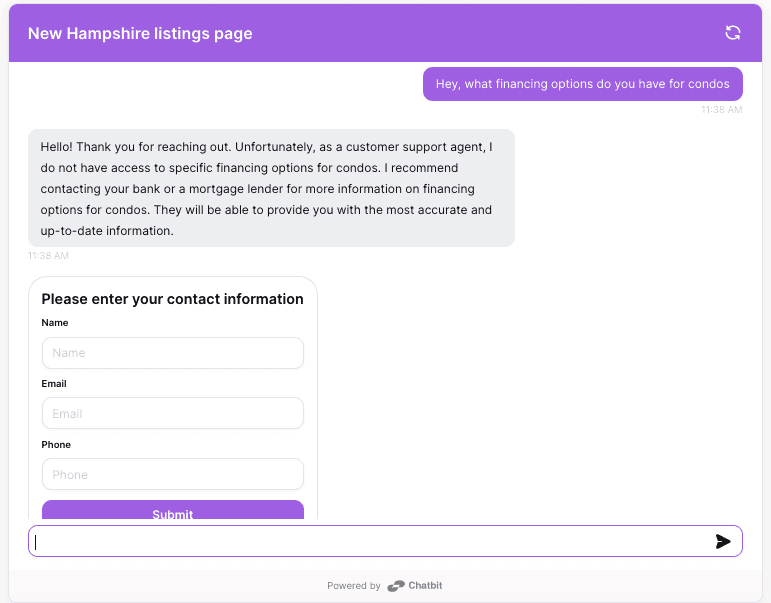This screenshot has width=771, height=603.
Task: Click into the Phone input field
Action: [x=173, y=474]
